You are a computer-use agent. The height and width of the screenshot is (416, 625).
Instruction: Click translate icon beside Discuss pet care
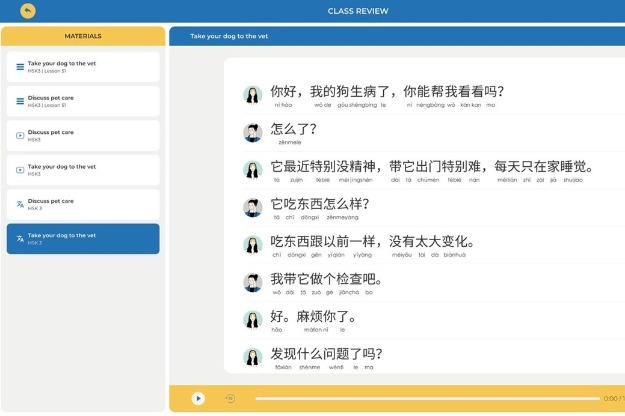(x=20, y=204)
